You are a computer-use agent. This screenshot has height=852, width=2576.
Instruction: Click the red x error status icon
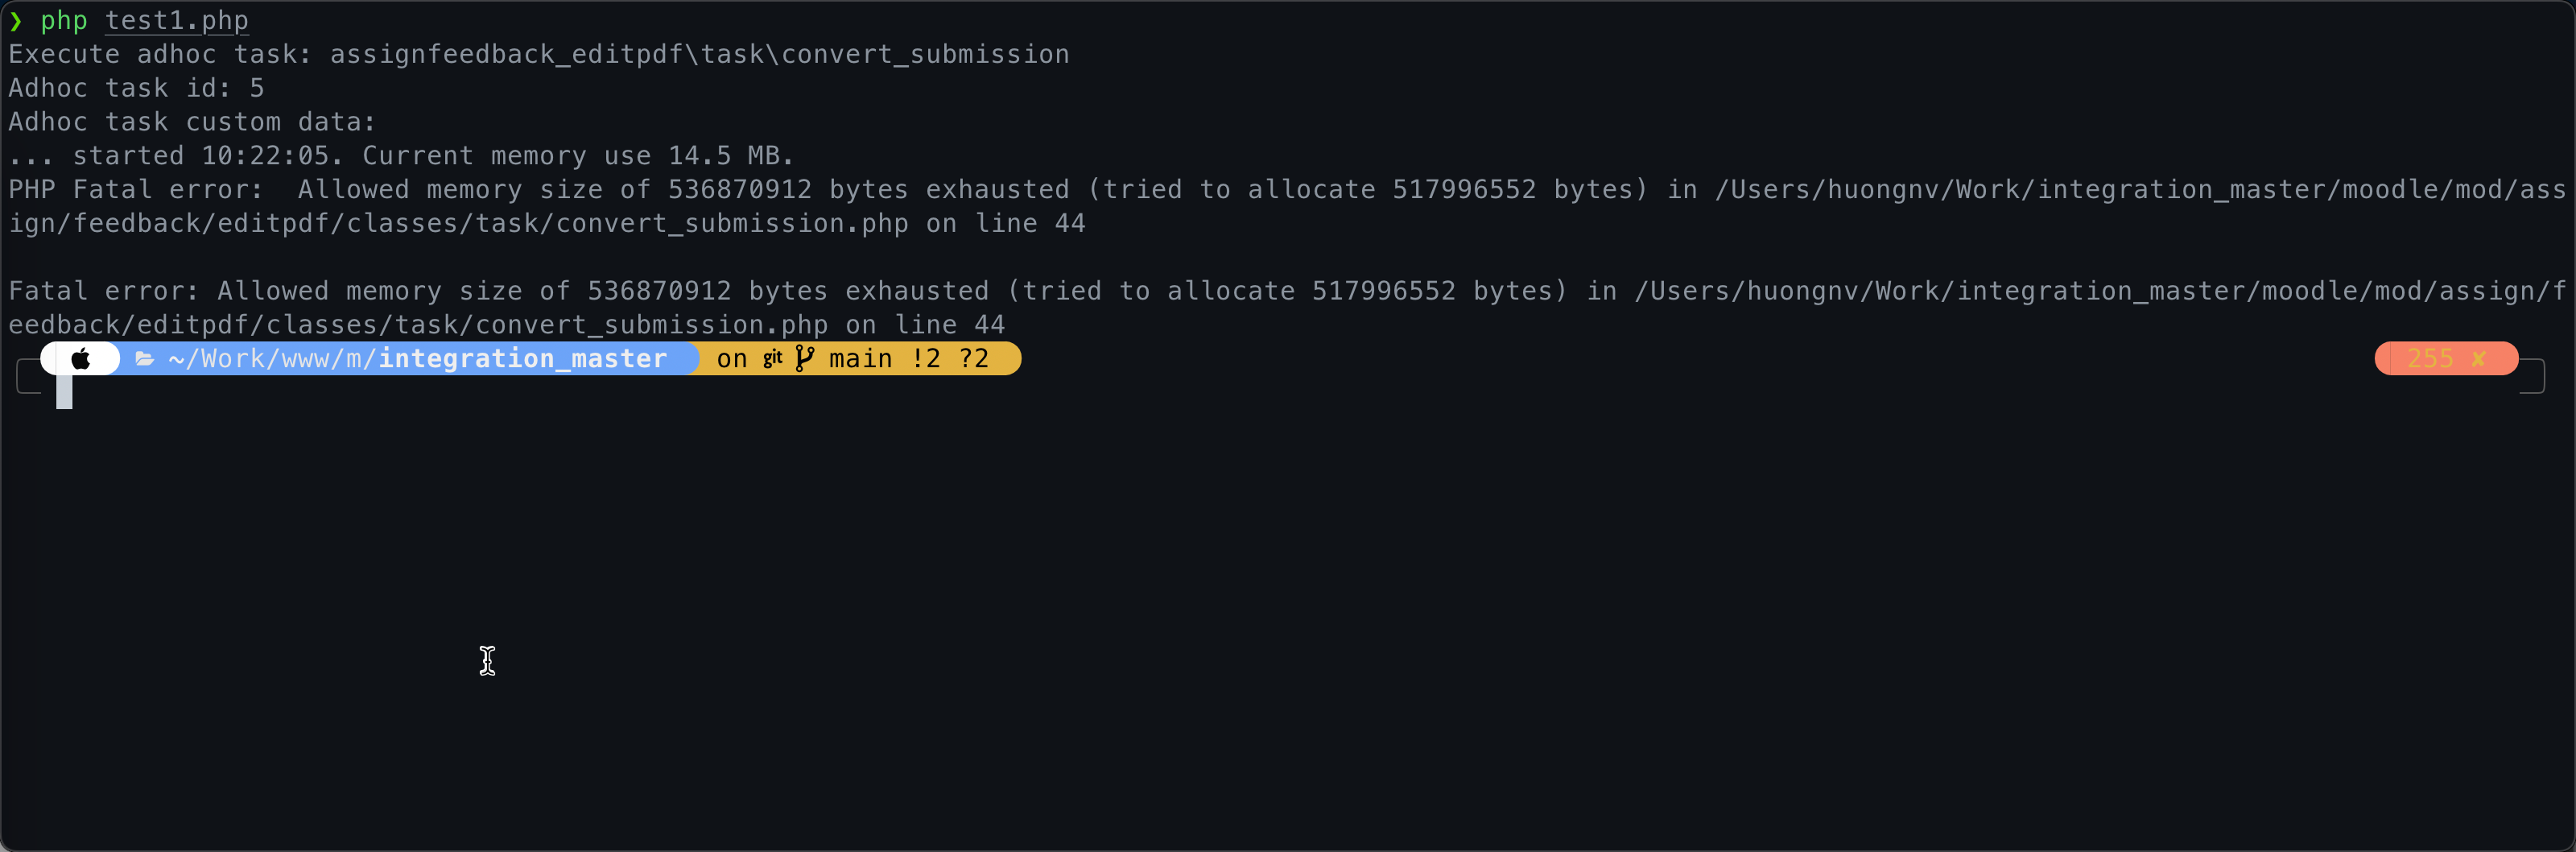[x=2478, y=359]
